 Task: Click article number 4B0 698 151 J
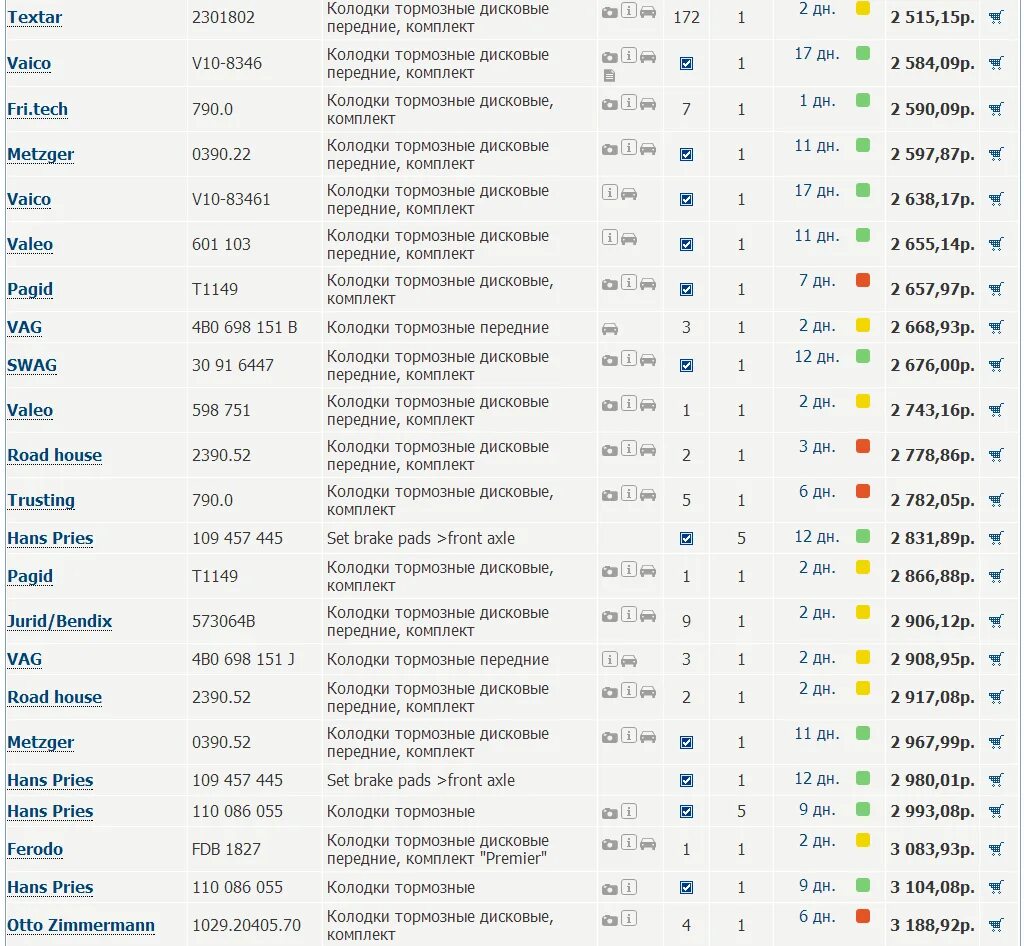coord(243,659)
